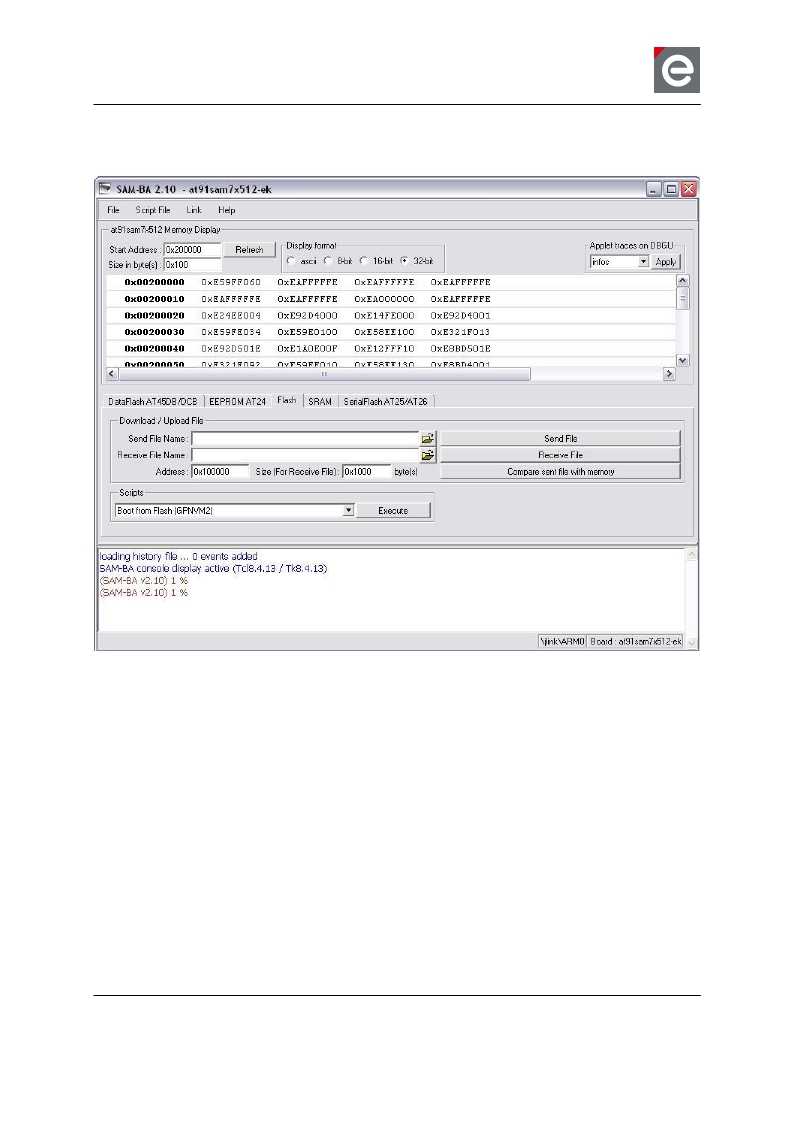Image resolution: width=794 pixels, height=1122 pixels.
Task: Click memory display scroll up arrow
Action: pos(682,281)
